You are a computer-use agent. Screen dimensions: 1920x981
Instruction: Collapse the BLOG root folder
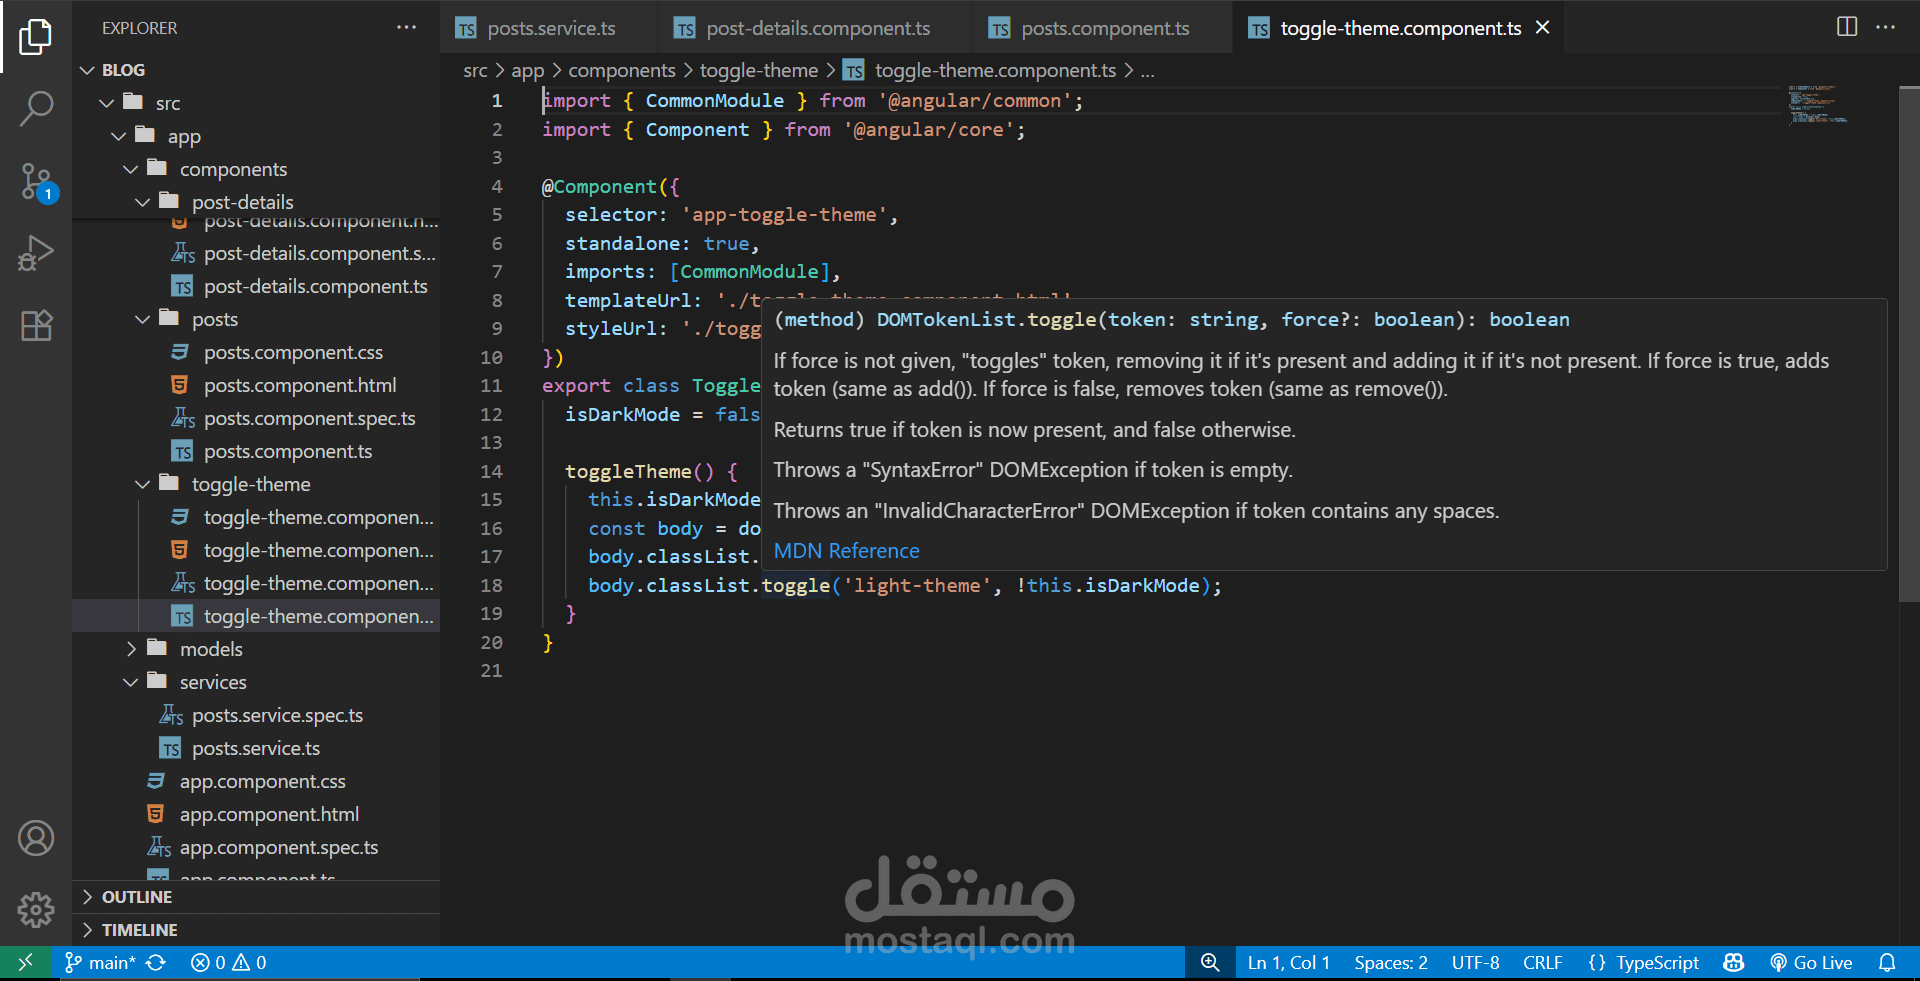pyautogui.click(x=88, y=70)
